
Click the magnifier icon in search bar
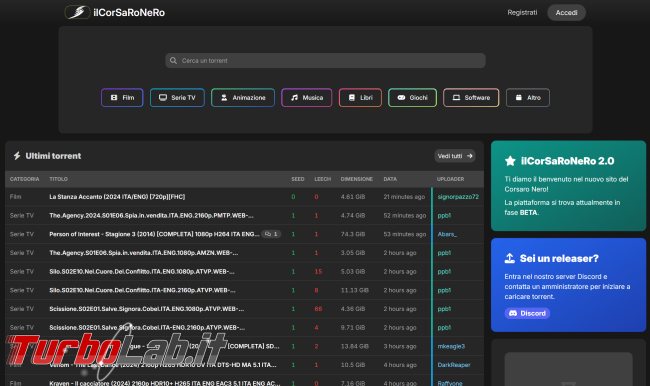[x=173, y=61]
